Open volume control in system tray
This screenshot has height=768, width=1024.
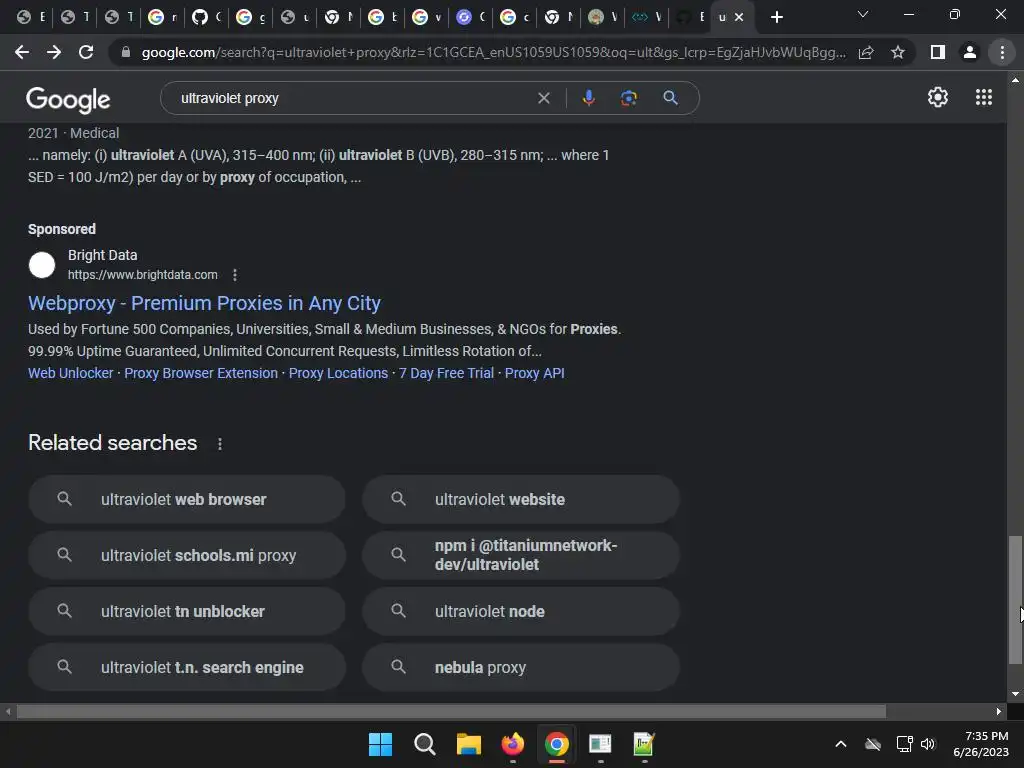click(x=927, y=744)
